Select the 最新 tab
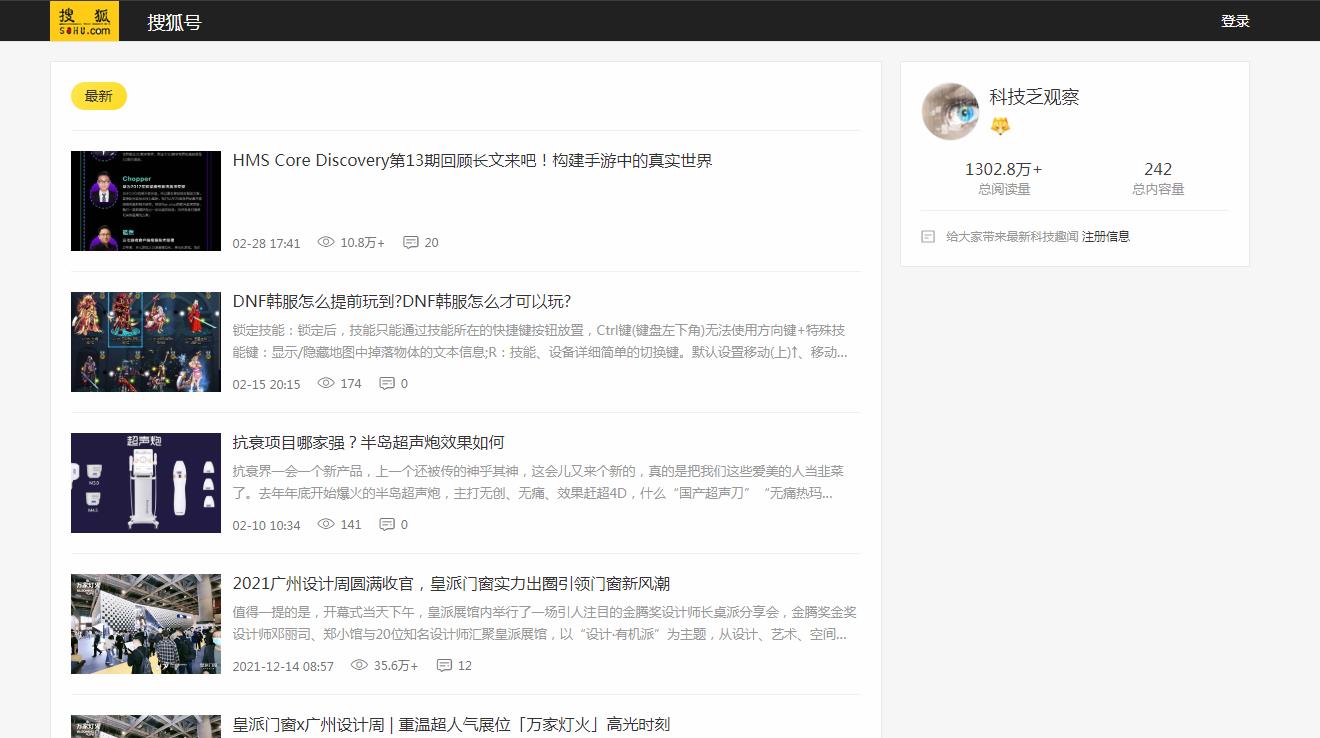Viewport: 1320px width, 738px height. tap(99, 96)
